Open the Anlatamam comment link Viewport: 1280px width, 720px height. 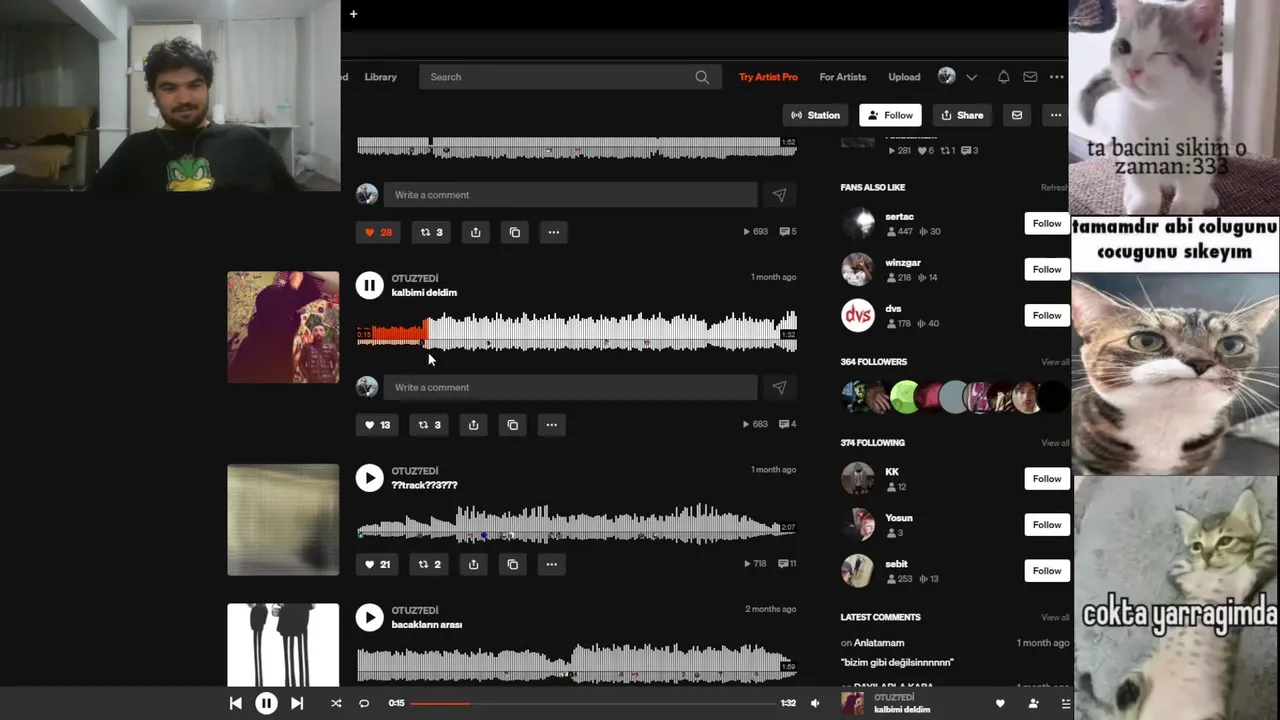pos(879,643)
